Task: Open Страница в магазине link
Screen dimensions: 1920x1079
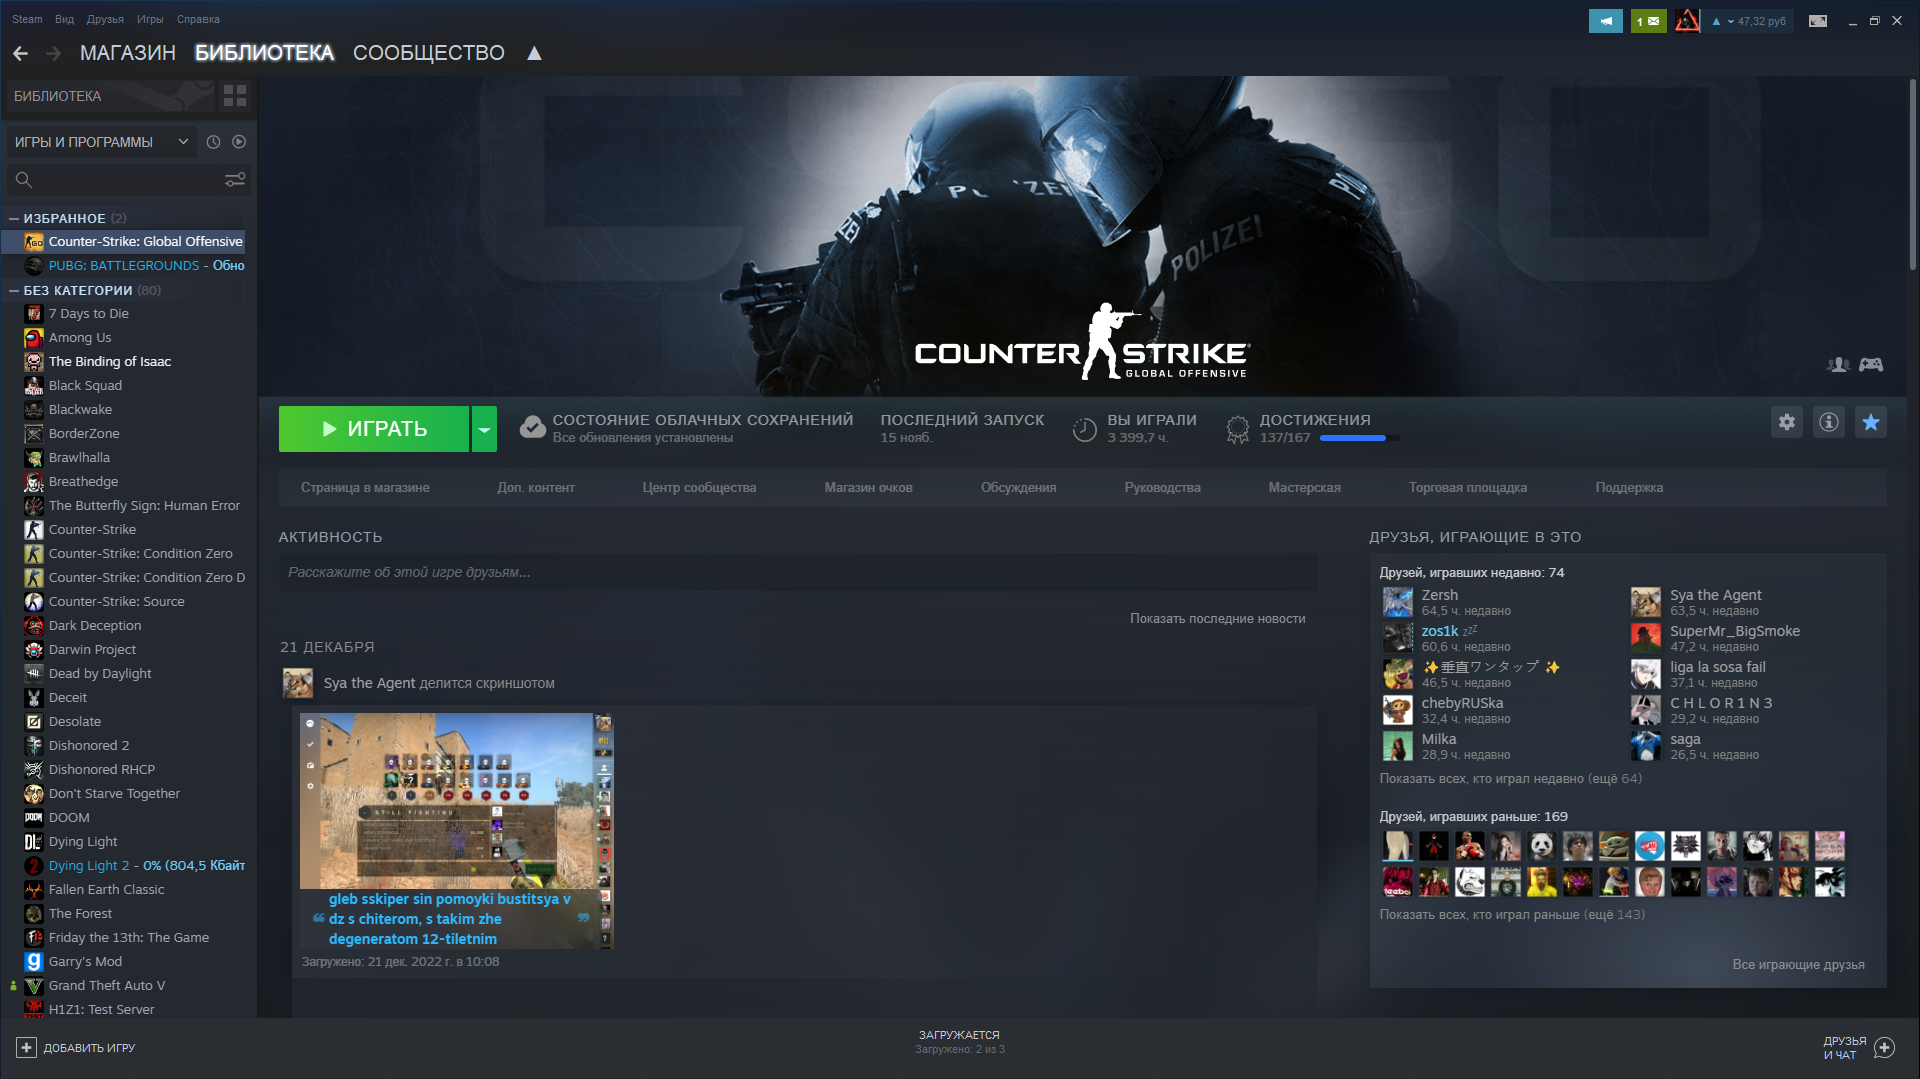Action: tap(365, 488)
